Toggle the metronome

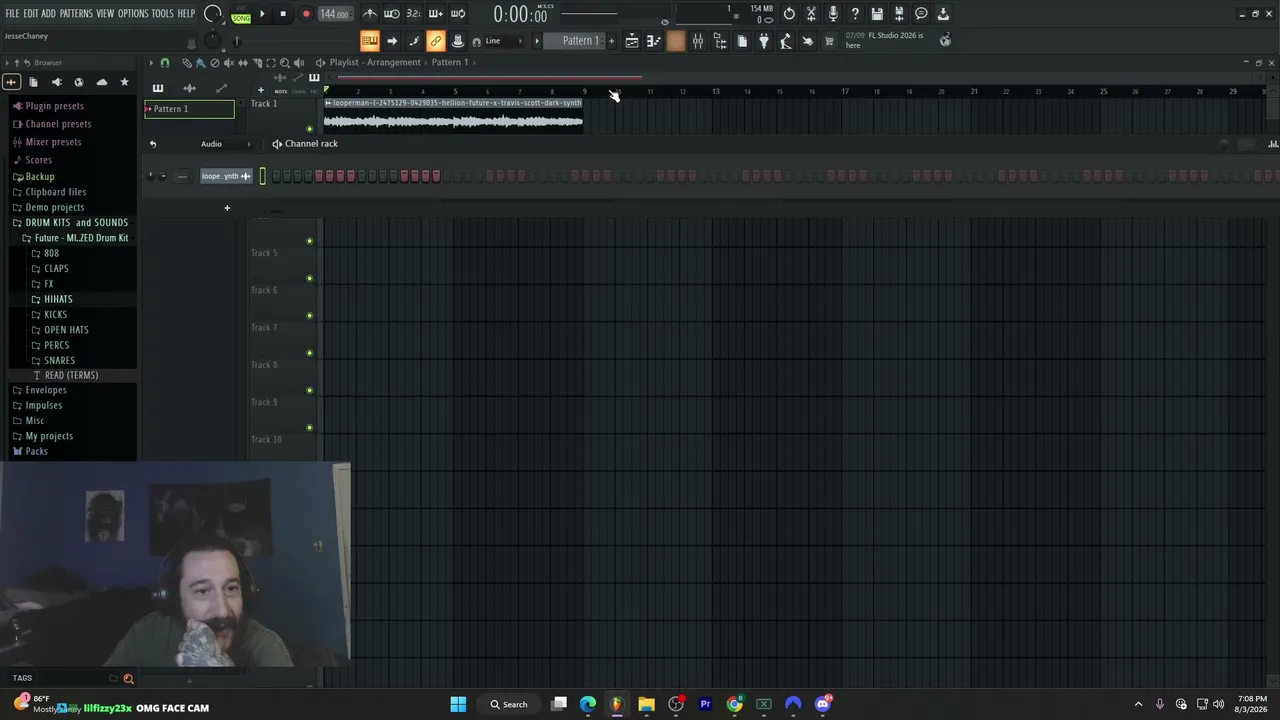[370, 14]
